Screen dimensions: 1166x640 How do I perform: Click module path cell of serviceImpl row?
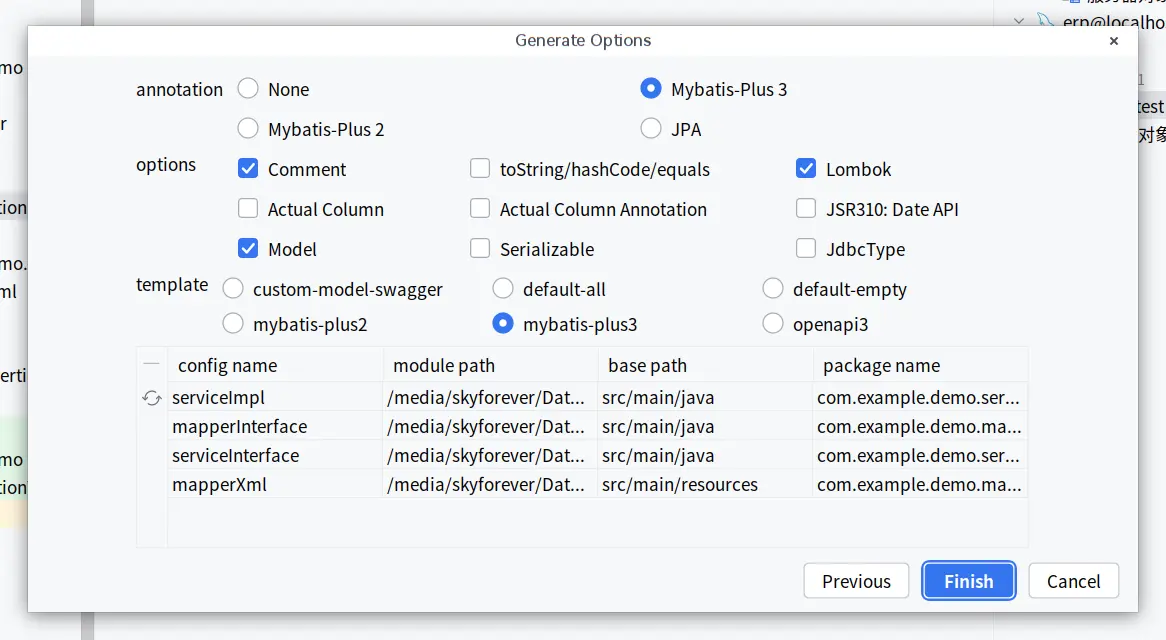pyautogui.click(x=491, y=398)
